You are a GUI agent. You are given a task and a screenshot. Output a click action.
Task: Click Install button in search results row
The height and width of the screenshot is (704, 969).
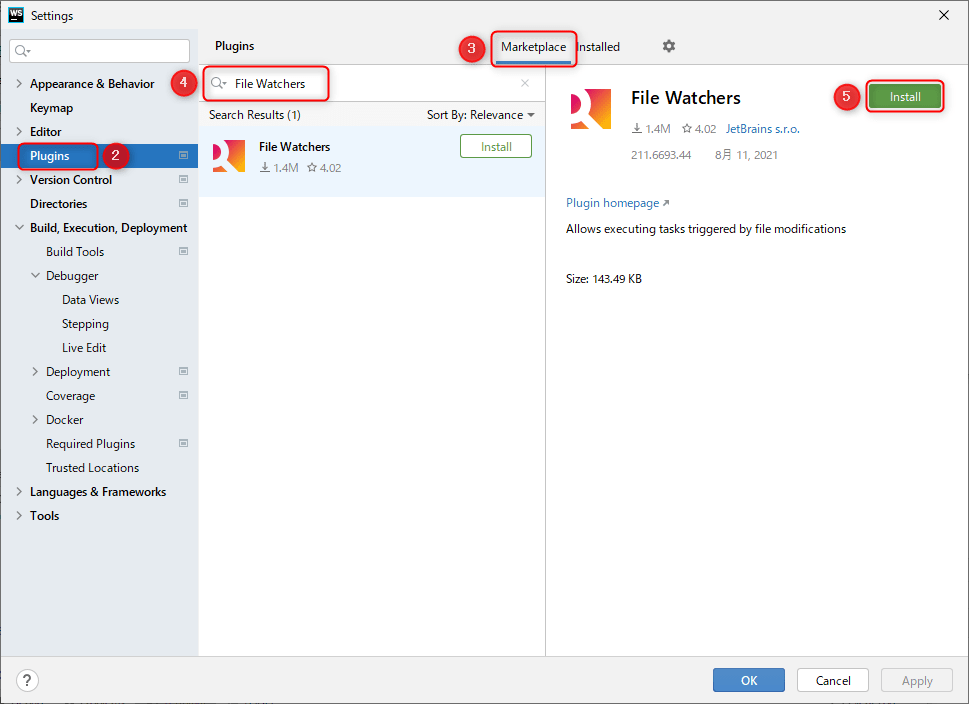point(496,146)
